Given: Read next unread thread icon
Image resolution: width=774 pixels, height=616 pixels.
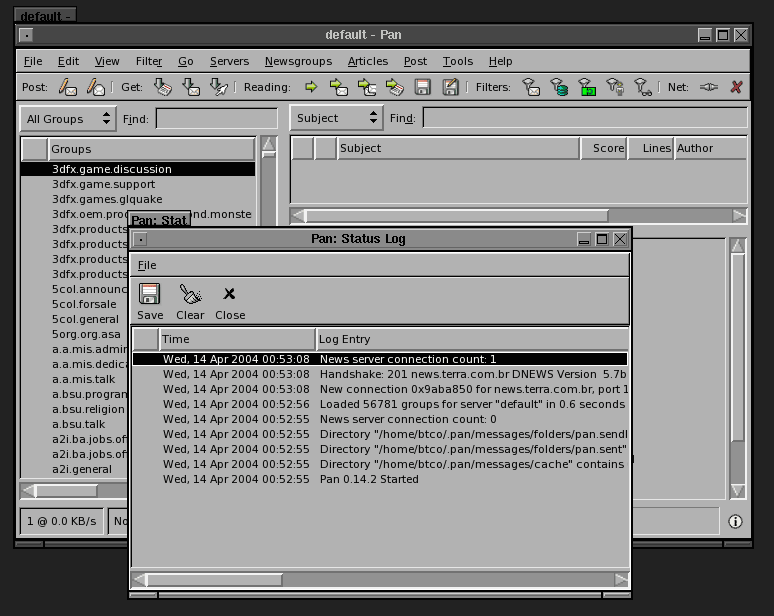Looking at the screenshot, I should [367, 87].
